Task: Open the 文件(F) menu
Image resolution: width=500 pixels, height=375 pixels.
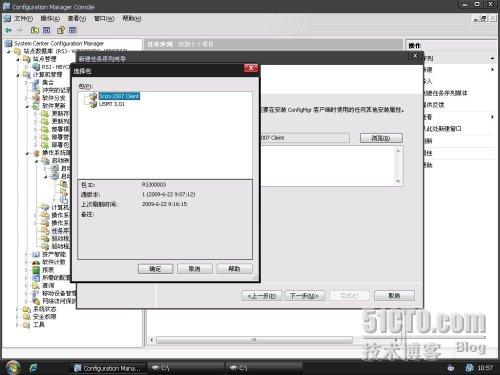Action: 24,18
